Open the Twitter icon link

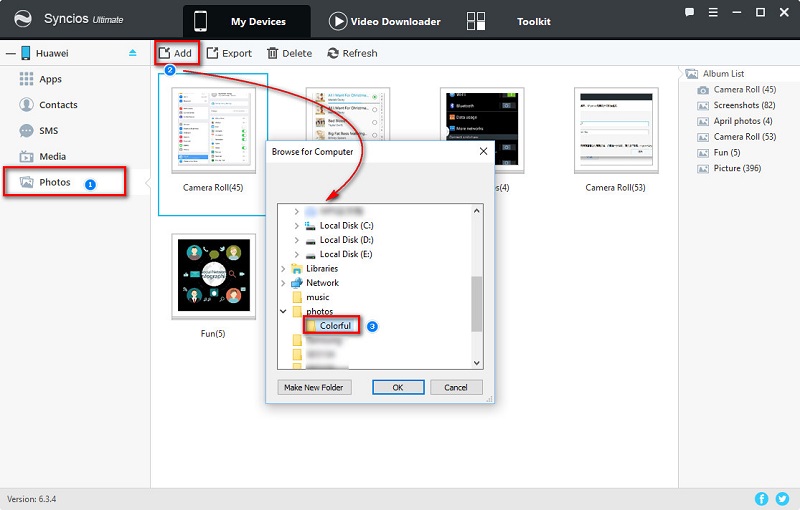point(782,499)
